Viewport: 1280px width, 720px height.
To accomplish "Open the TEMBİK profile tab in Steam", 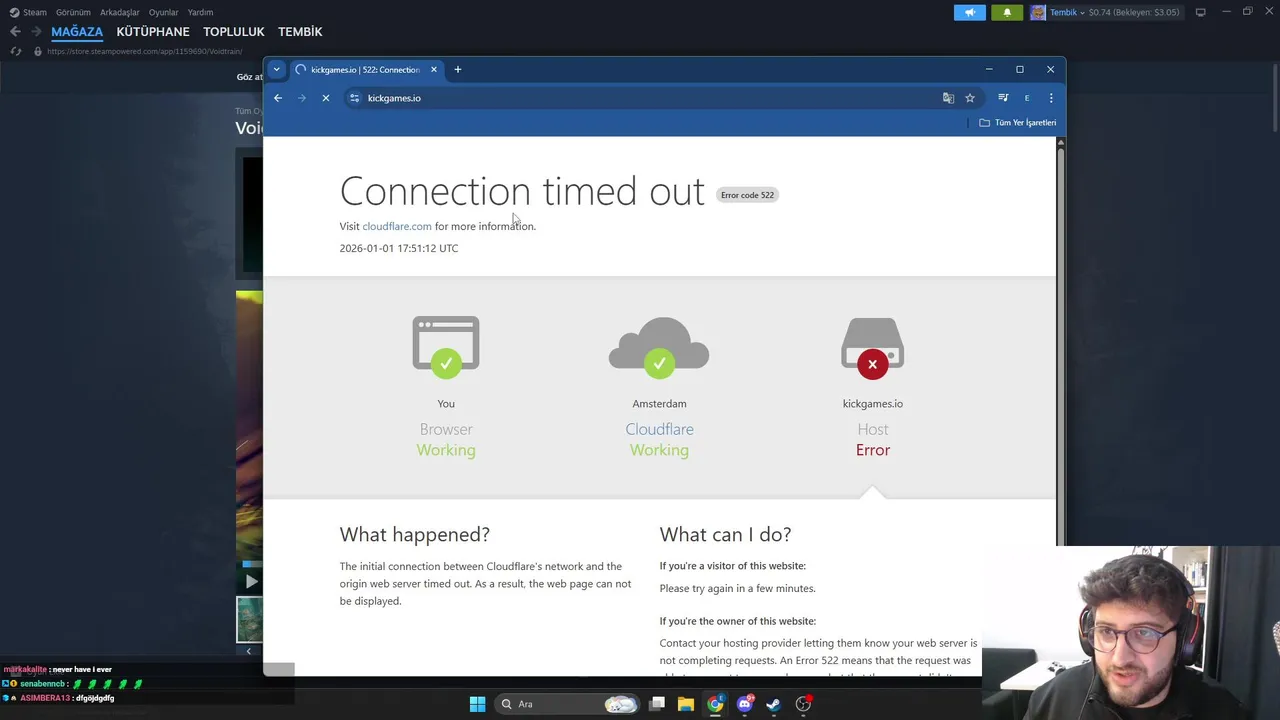I will [300, 32].
